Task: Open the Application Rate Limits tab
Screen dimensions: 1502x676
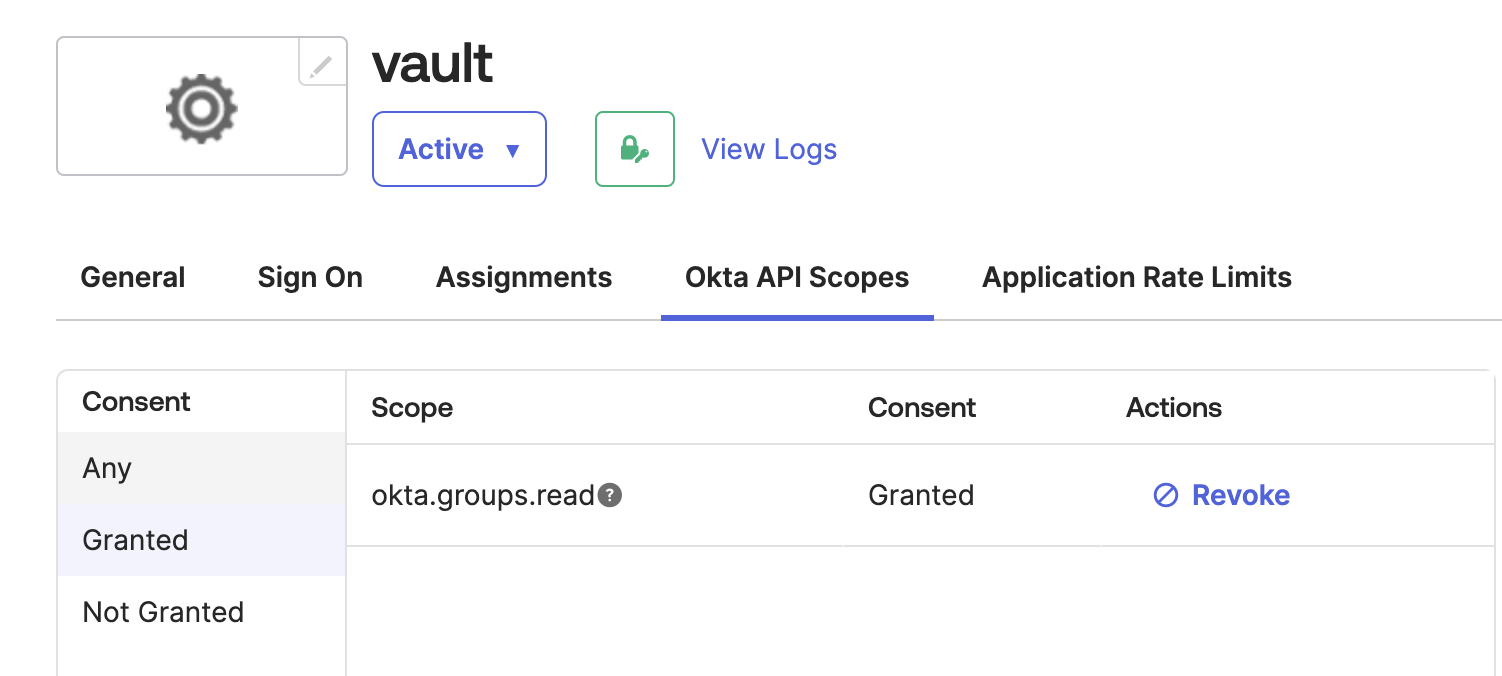Action: (1137, 277)
